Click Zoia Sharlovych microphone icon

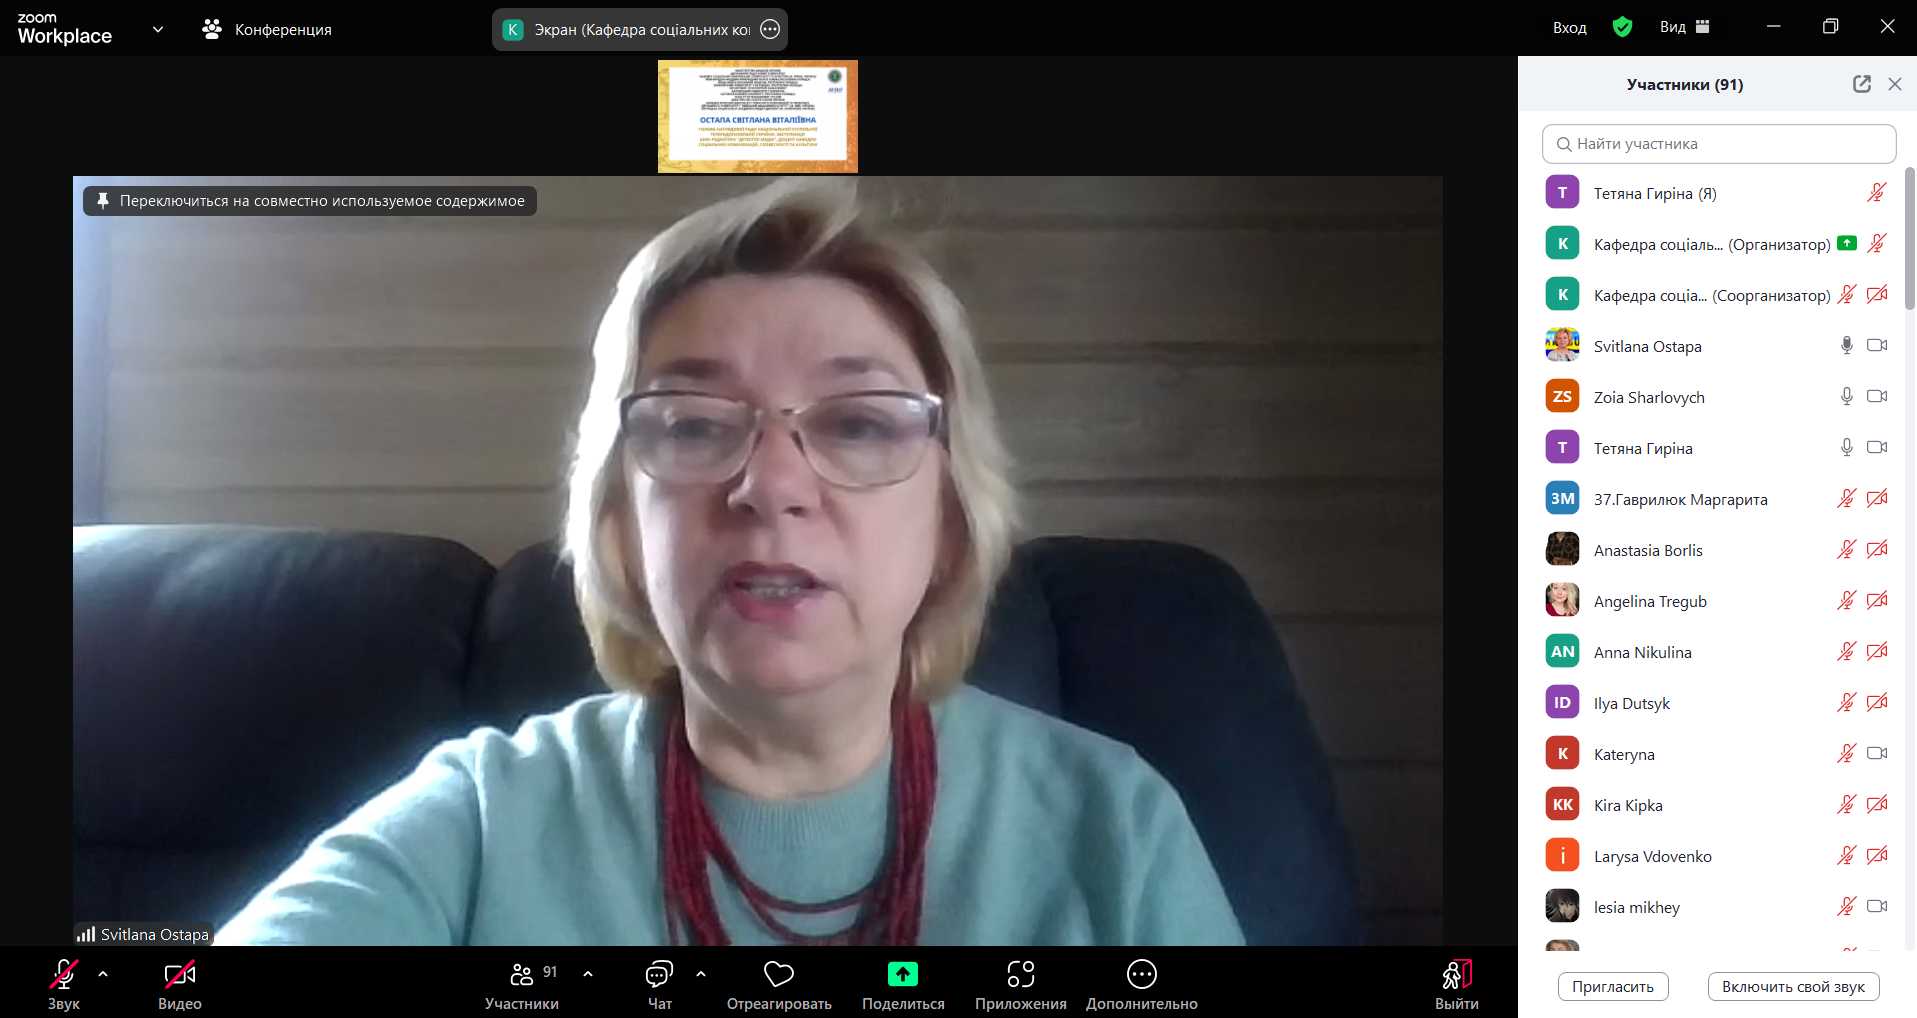(x=1847, y=396)
